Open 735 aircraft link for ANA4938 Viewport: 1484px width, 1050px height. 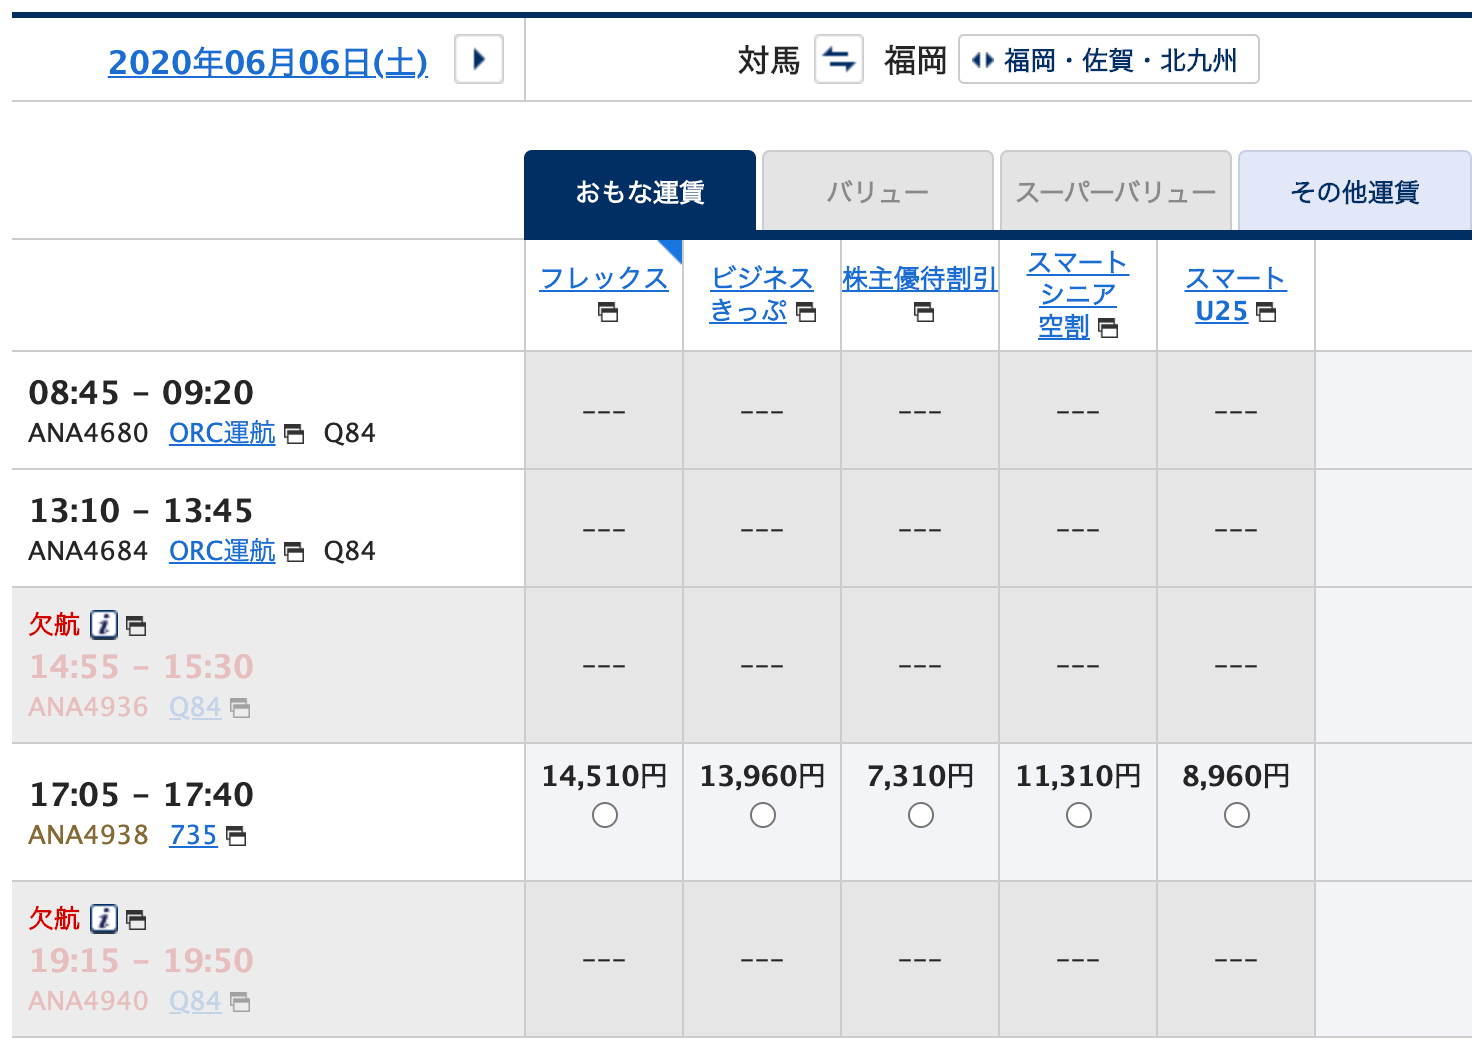click(194, 835)
